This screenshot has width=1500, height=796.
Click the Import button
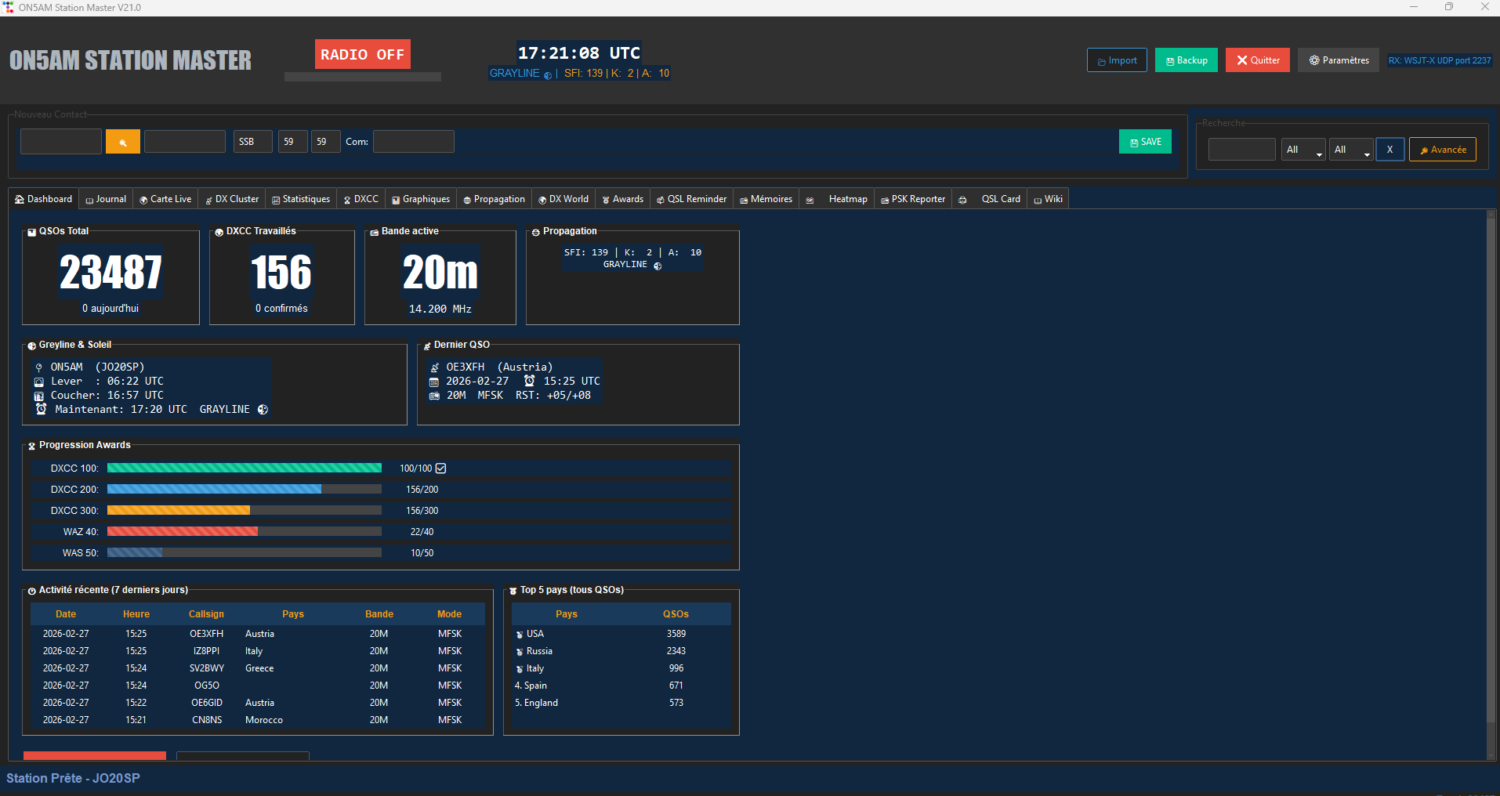[1117, 60]
